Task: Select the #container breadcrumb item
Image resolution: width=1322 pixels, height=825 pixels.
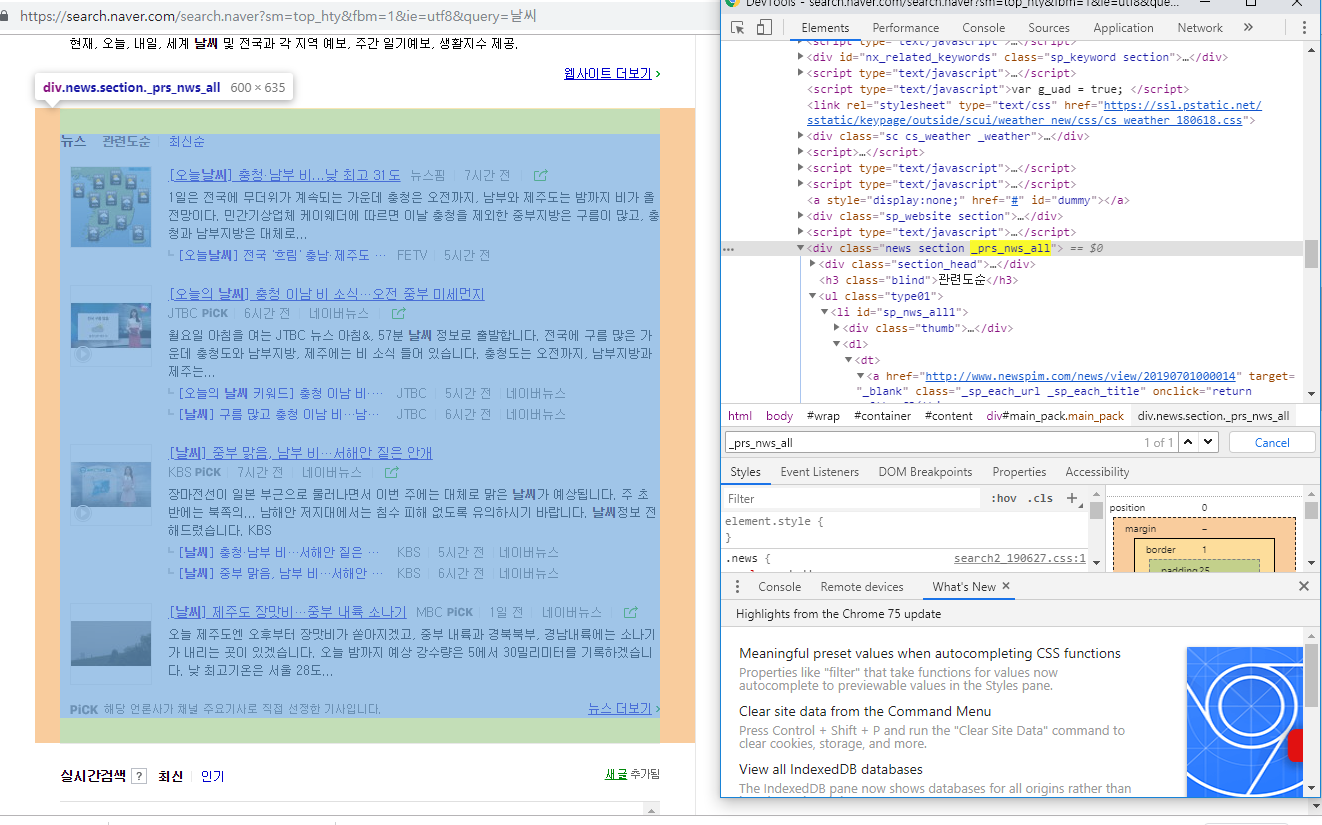Action: 883,416
